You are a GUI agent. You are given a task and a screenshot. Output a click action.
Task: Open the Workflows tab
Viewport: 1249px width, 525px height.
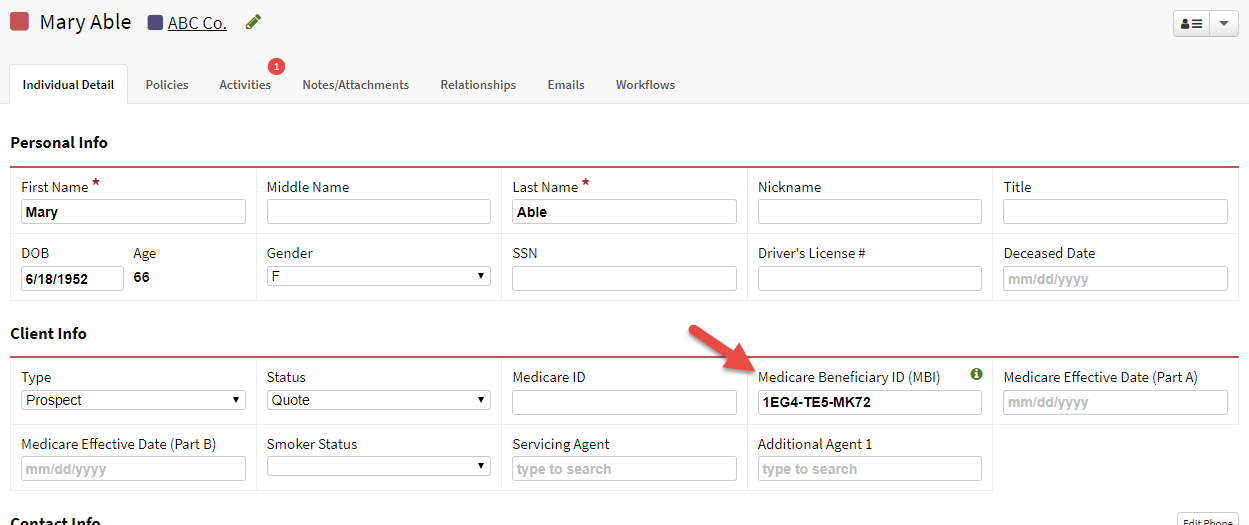(x=645, y=85)
